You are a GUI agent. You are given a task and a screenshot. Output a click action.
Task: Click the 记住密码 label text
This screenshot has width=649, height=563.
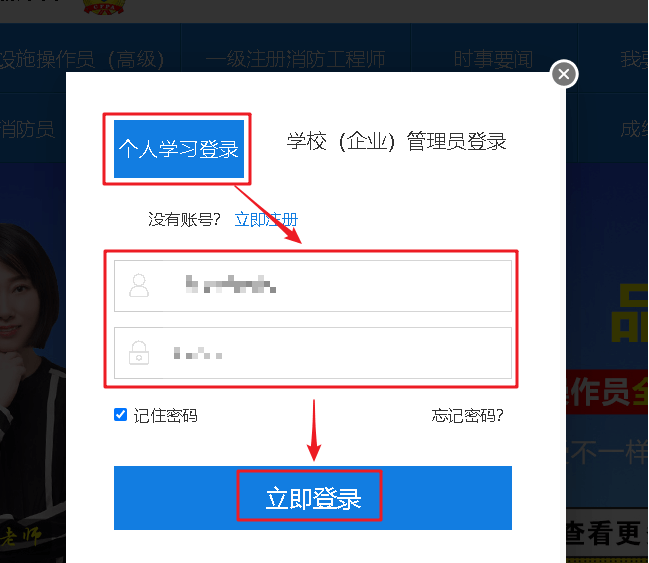pyautogui.click(x=166, y=416)
